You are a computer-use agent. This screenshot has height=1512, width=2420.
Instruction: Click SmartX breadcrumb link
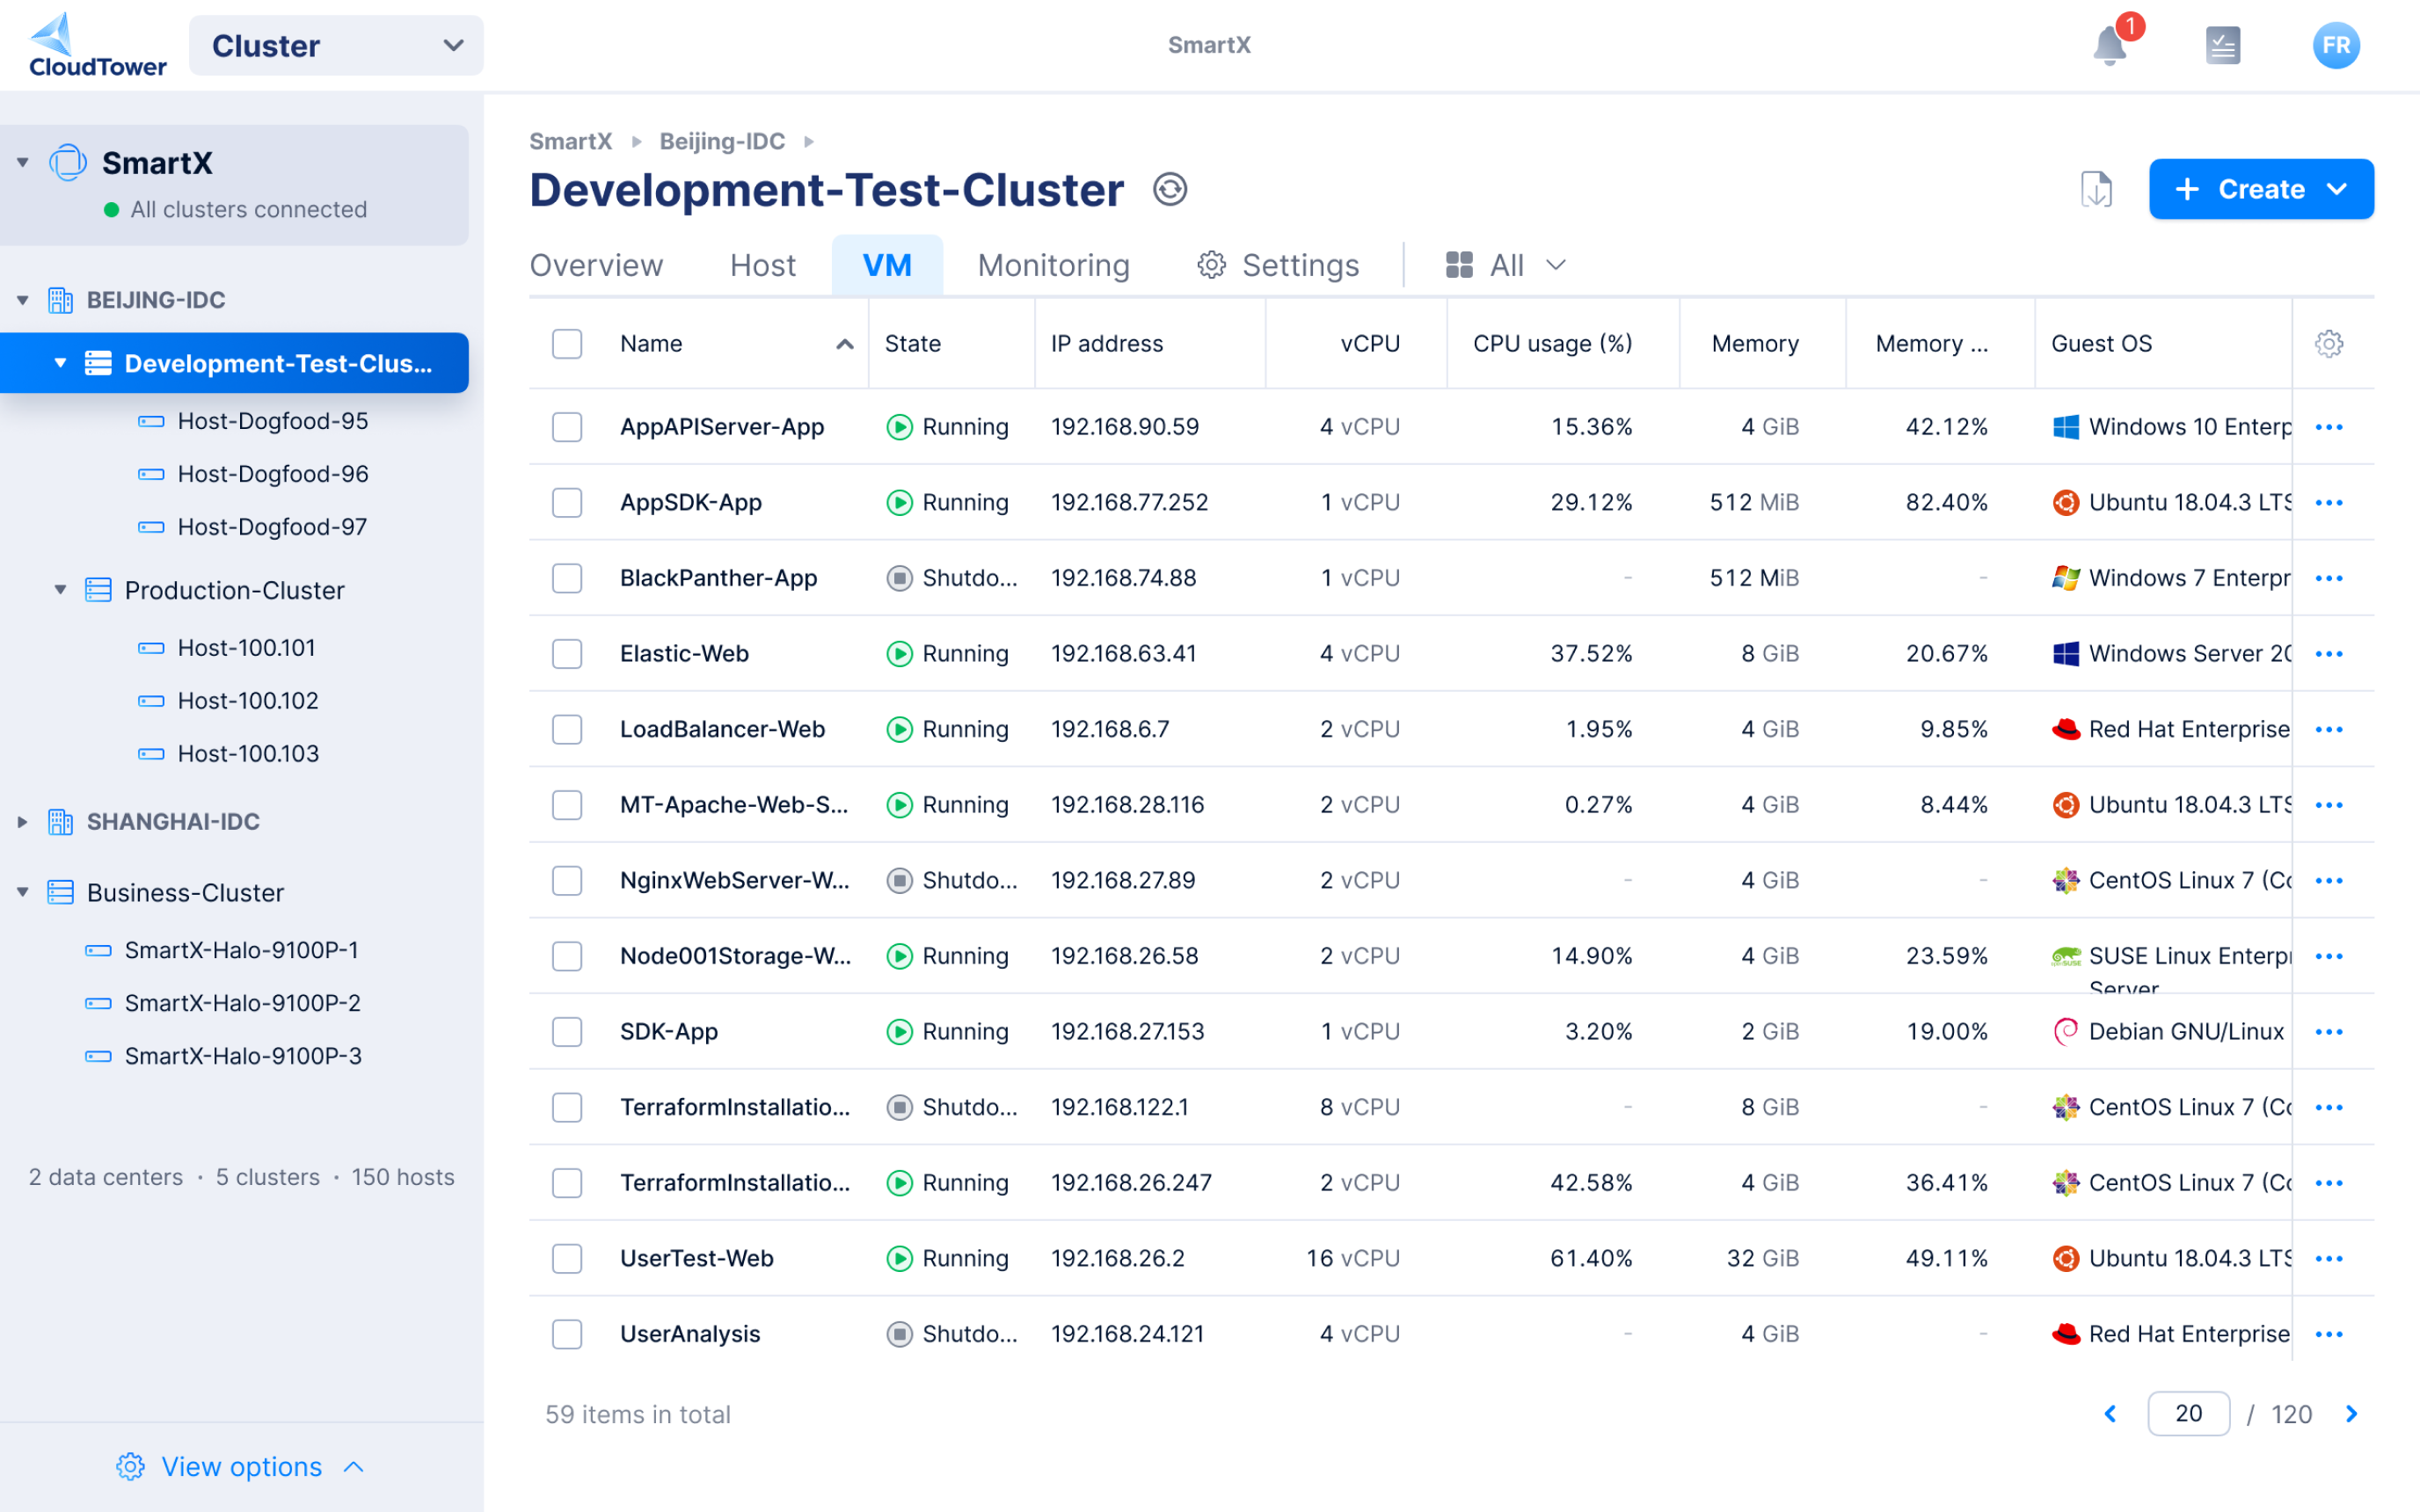pyautogui.click(x=570, y=141)
